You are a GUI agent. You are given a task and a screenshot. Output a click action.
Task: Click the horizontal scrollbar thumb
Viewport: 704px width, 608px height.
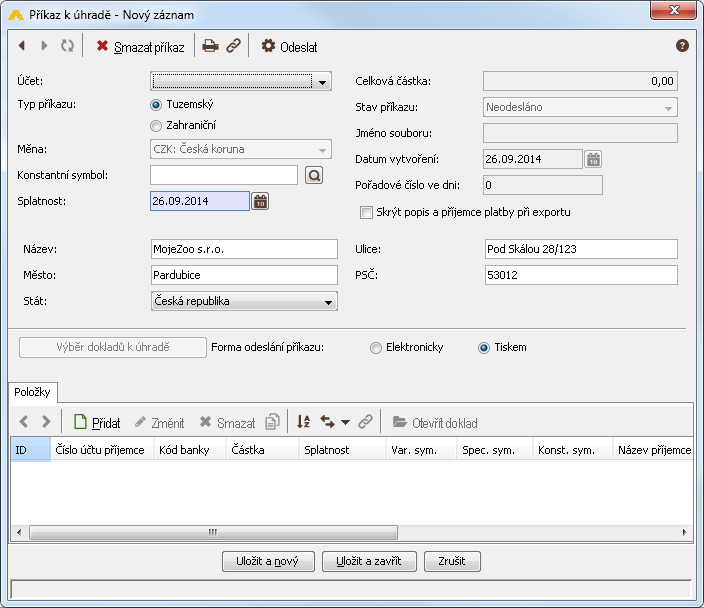213,533
